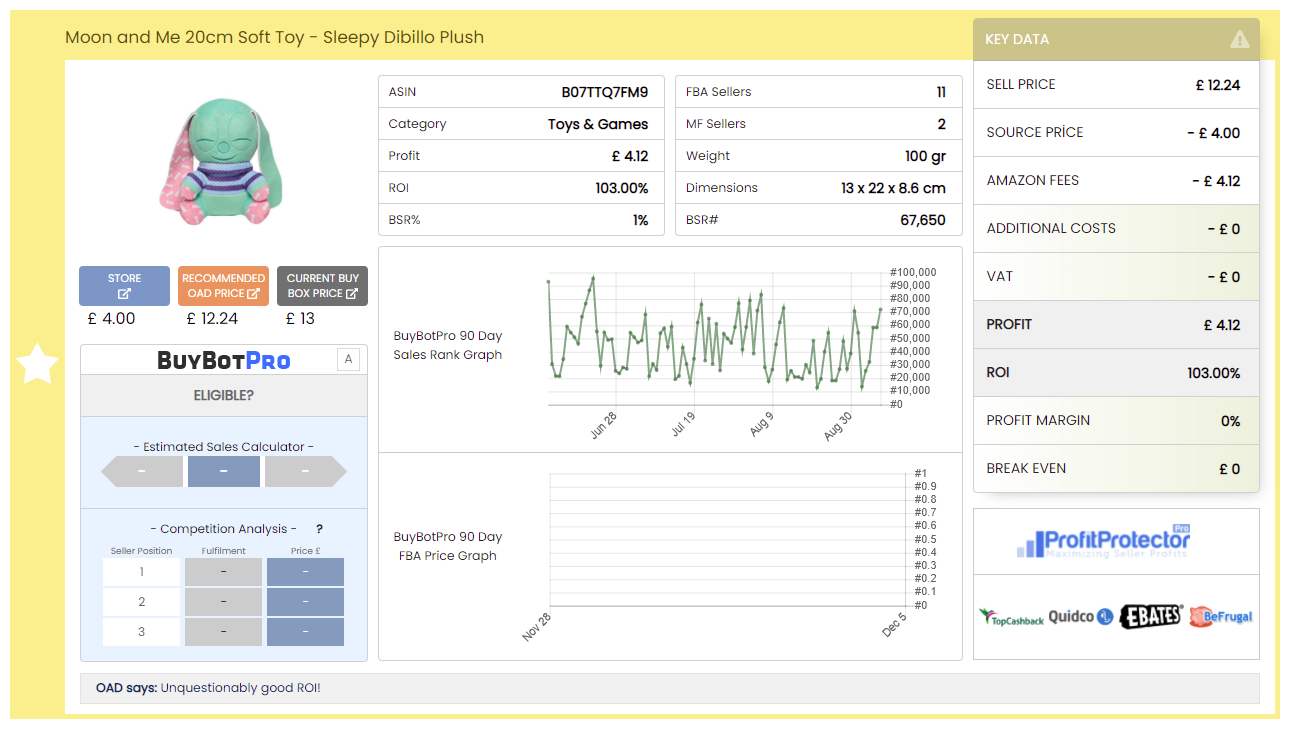Click the VAT row in Key Data

[1116, 277]
